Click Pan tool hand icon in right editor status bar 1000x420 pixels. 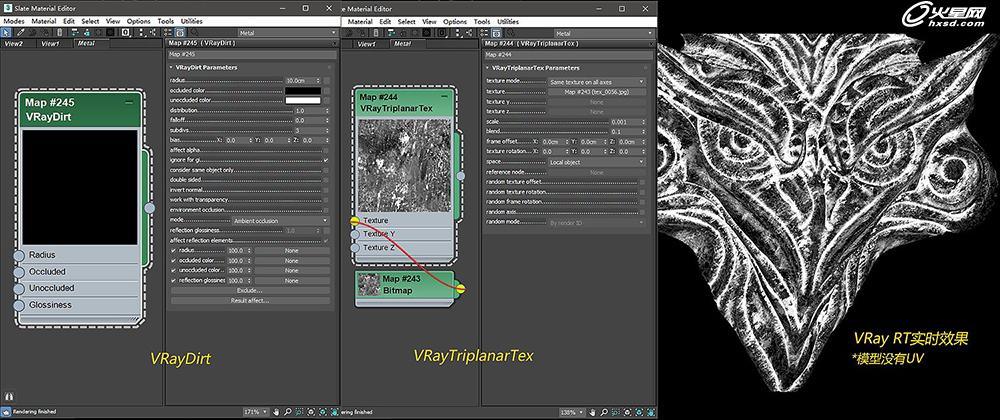click(592, 412)
